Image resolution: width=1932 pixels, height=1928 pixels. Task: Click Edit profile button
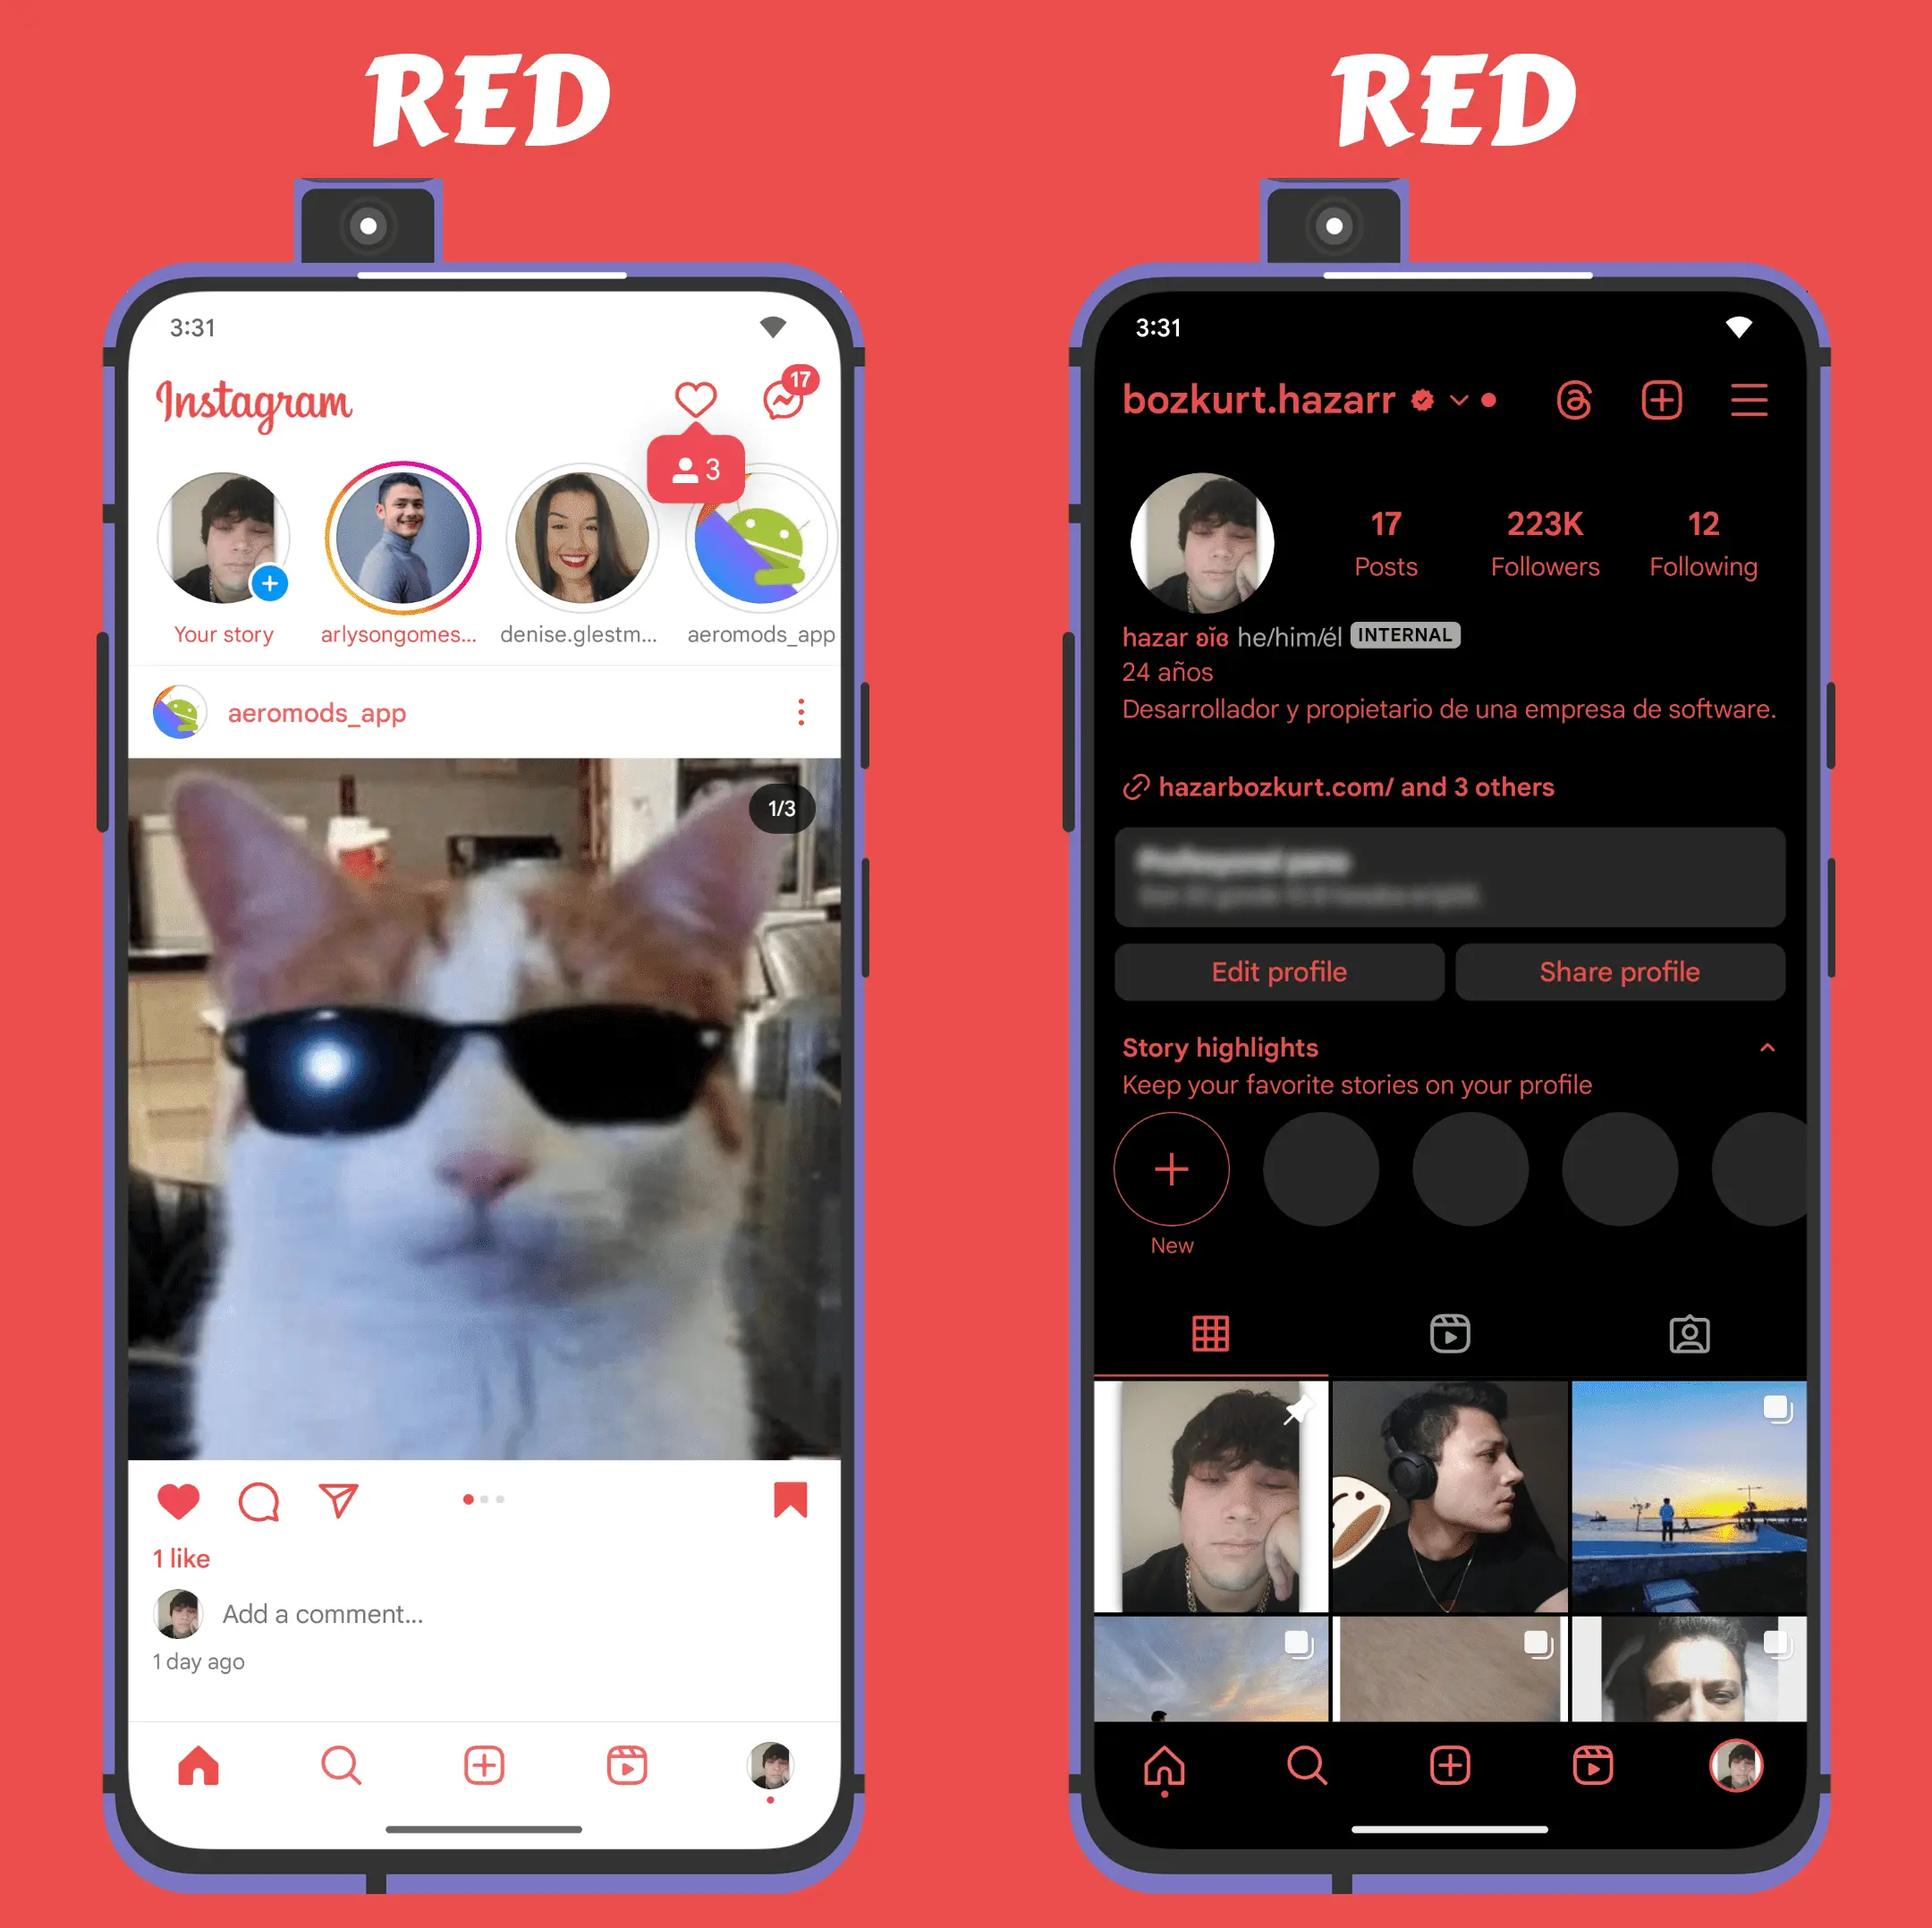[1279, 971]
